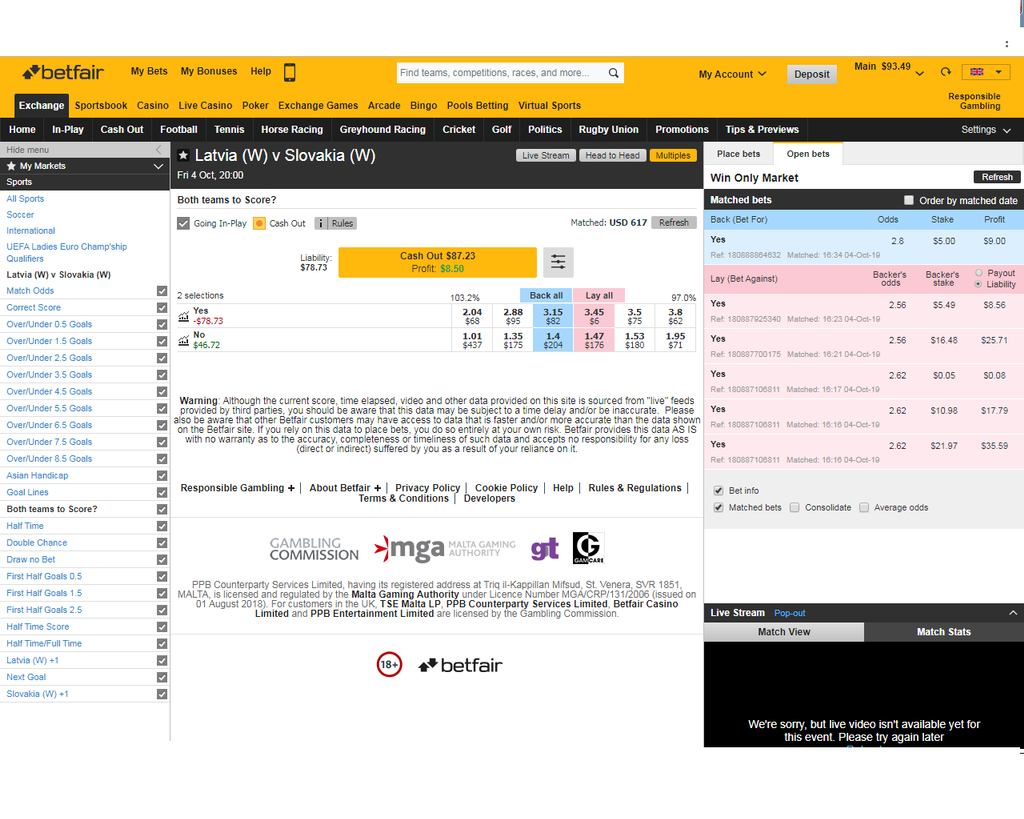
Task: Click Refresh in the Win Only Market panel
Action: tap(997, 177)
